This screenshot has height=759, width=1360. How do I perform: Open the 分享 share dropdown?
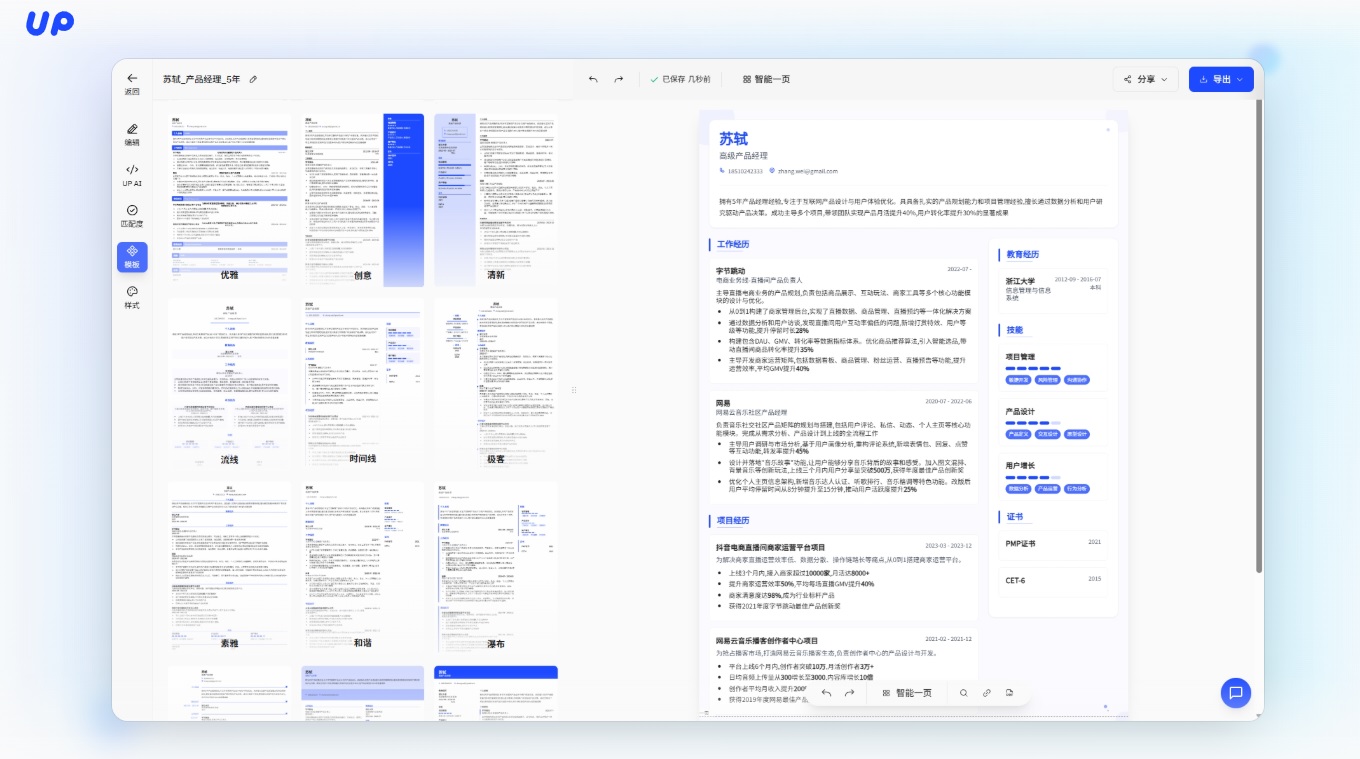(1145, 79)
